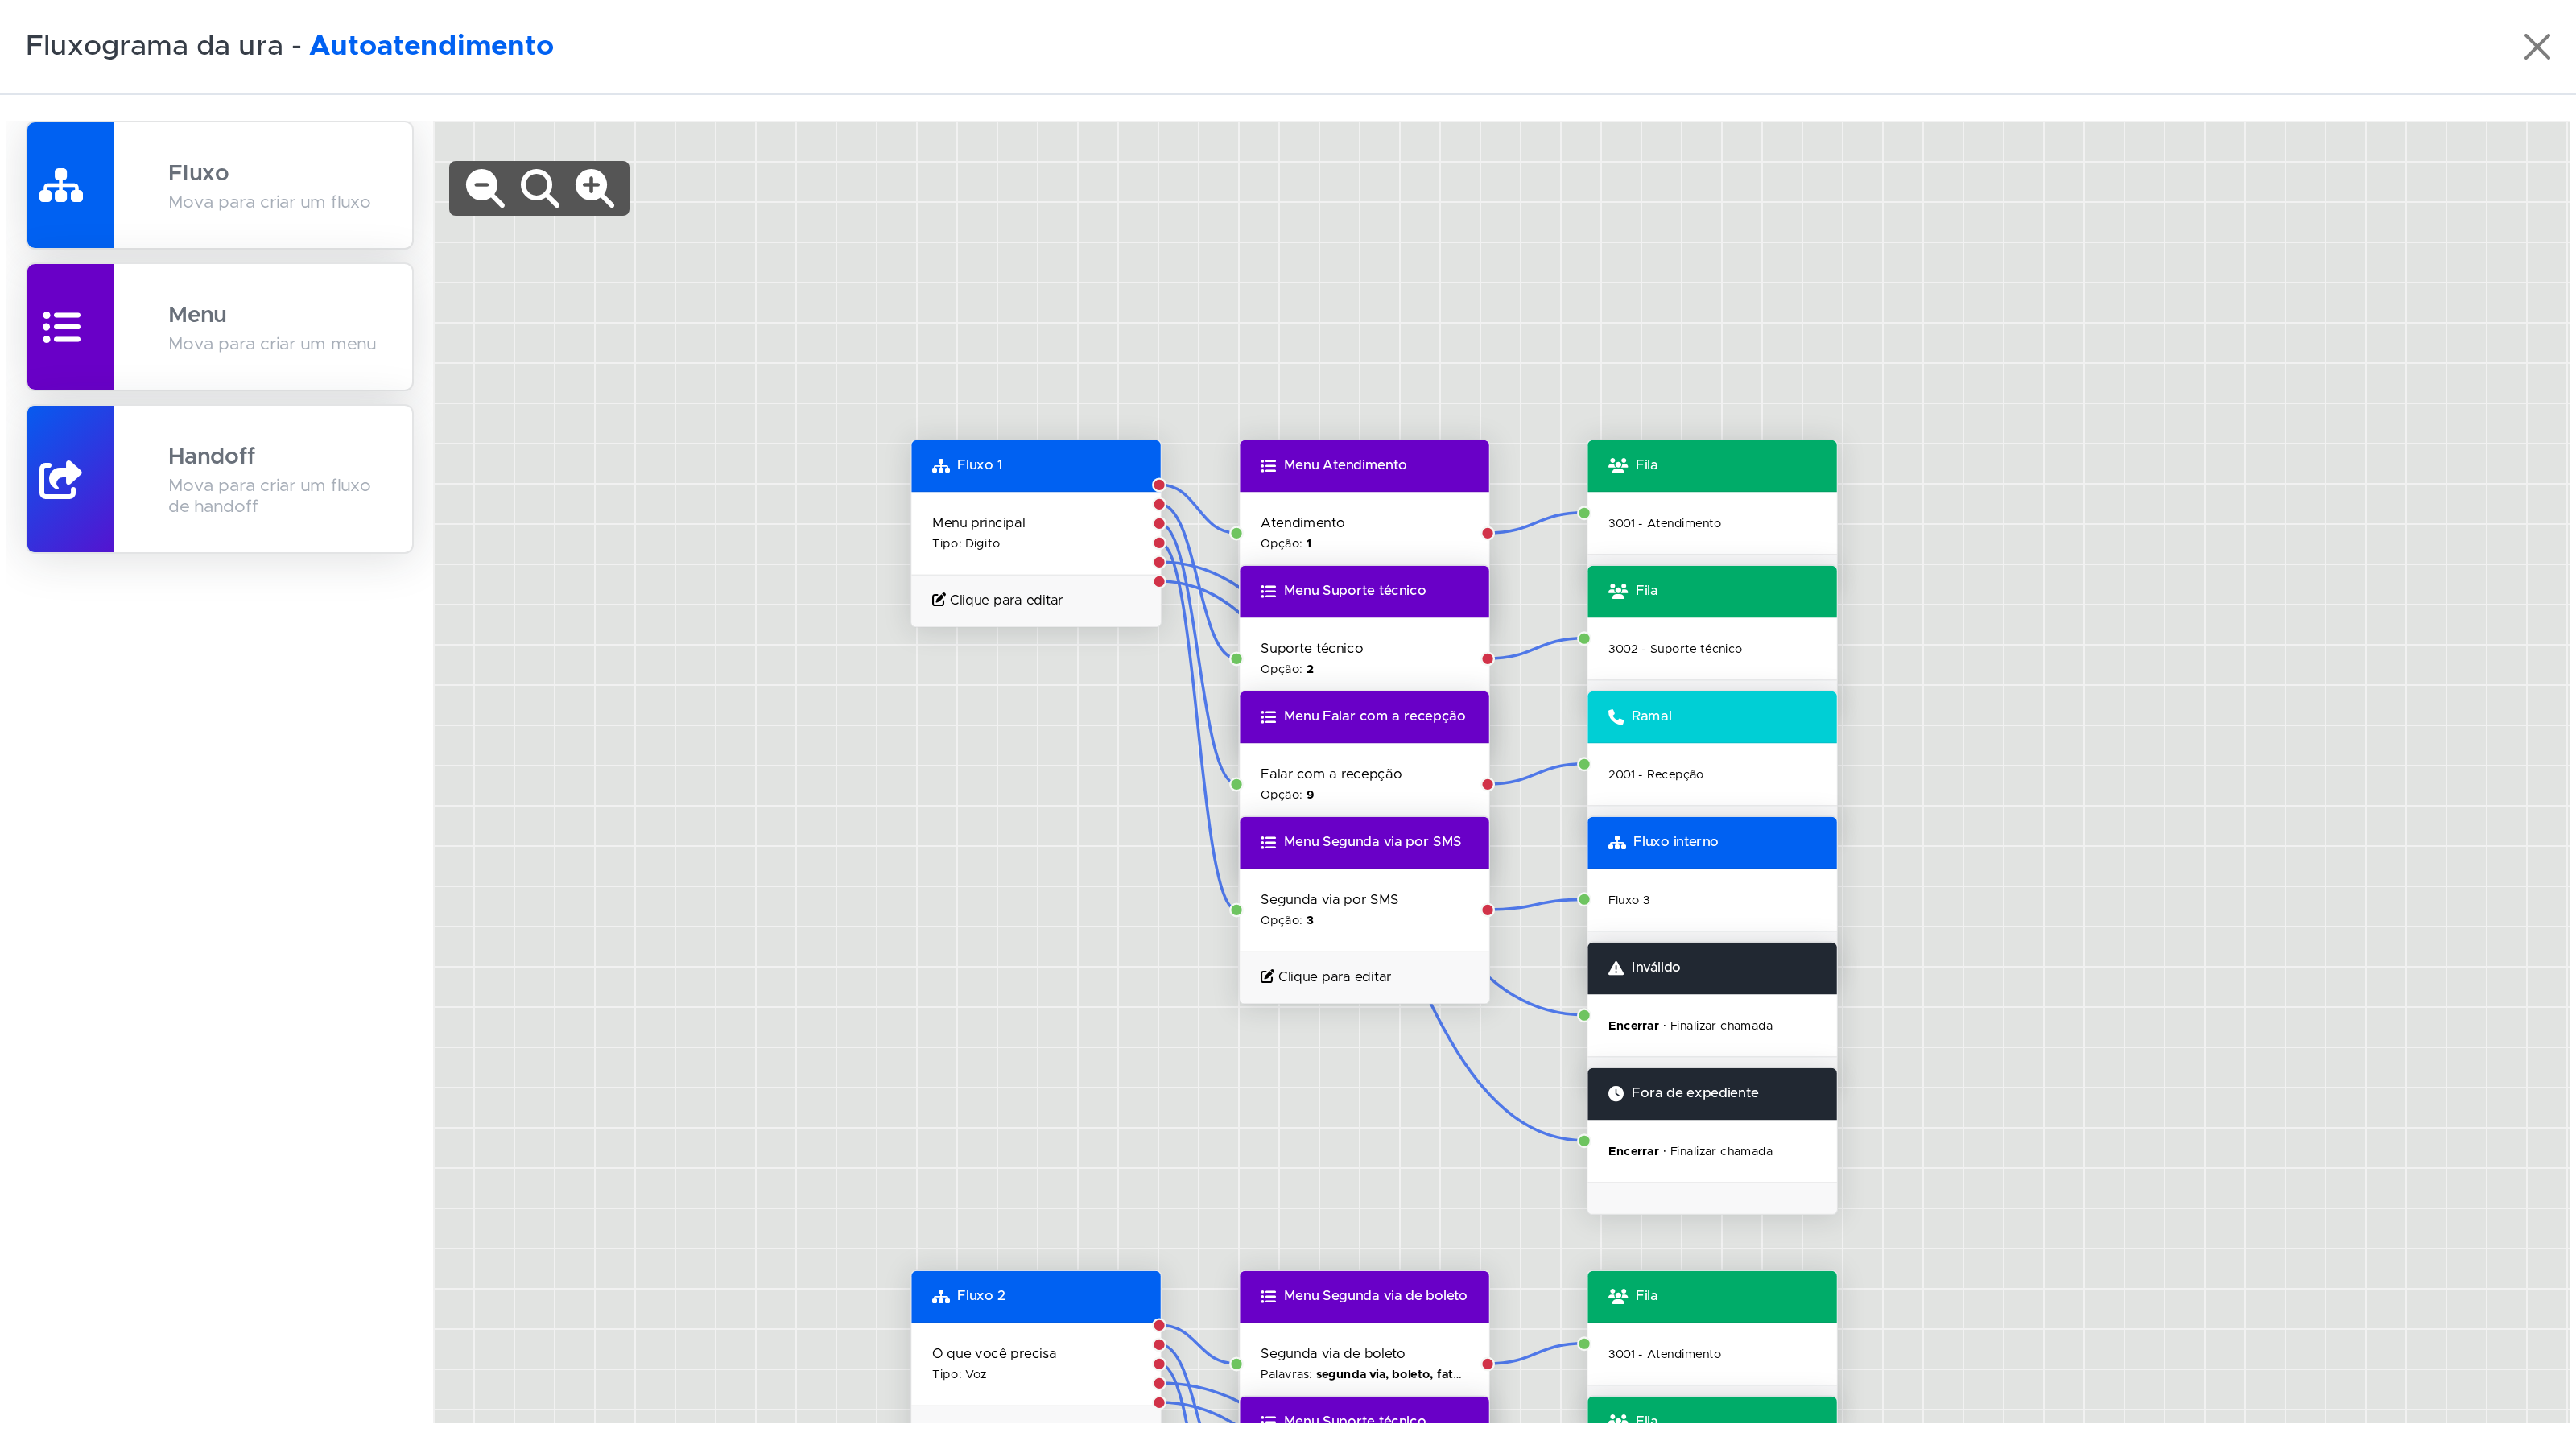Select the blue Fluxo sitemap icon
This screenshot has height=1449, width=2576.
click(61, 185)
